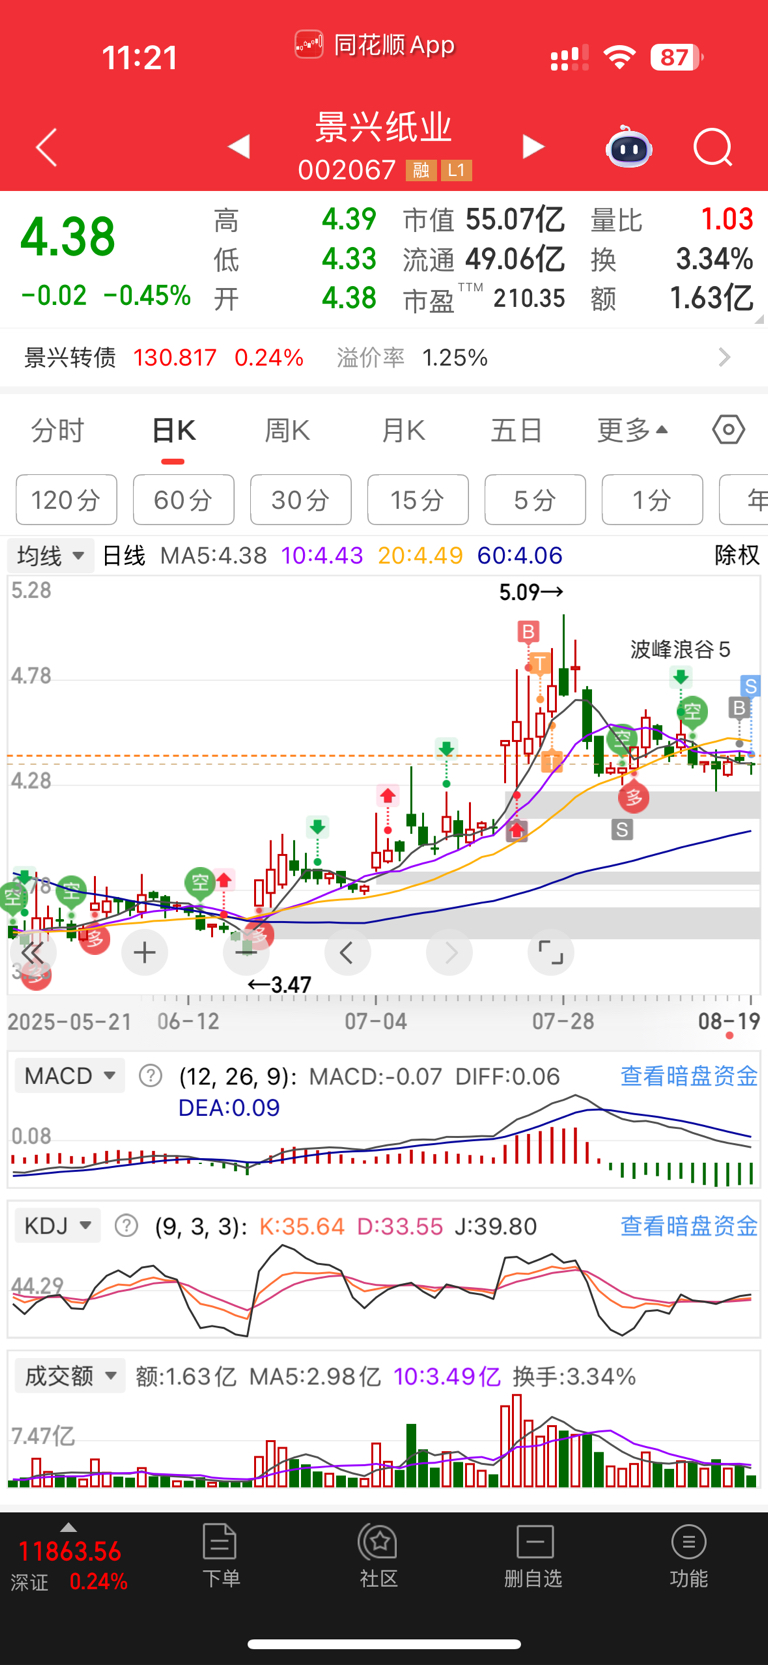Choose the 30分 interval button
The image size is (769, 1665).
(301, 499)
